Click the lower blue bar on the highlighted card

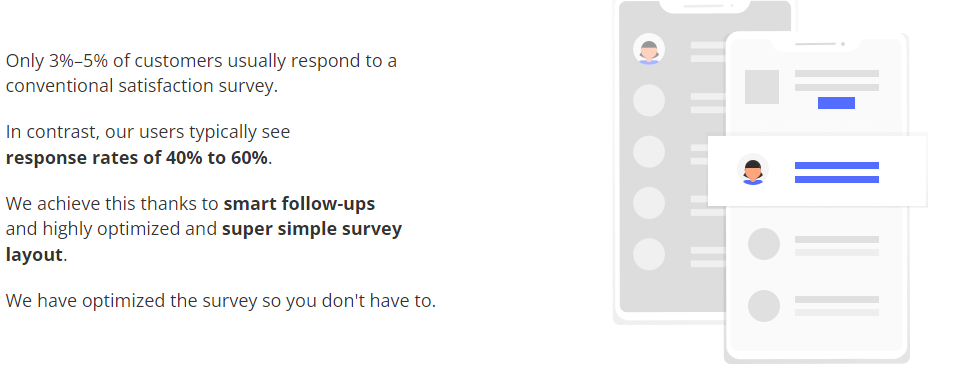837,179
